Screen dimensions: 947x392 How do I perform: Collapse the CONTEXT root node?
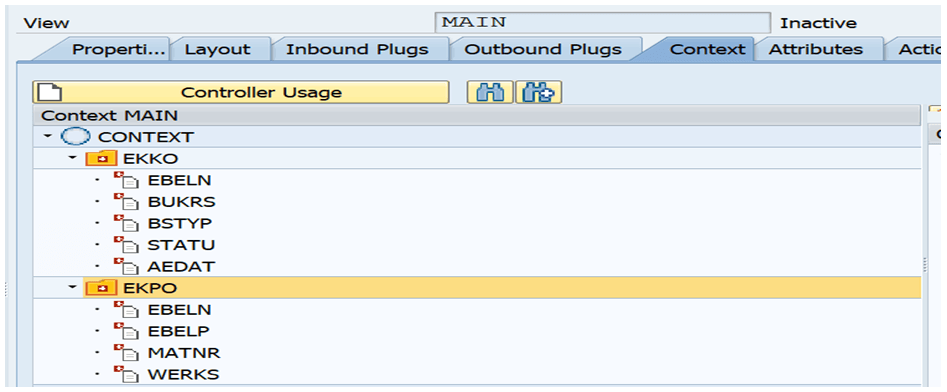click(47, 137)
